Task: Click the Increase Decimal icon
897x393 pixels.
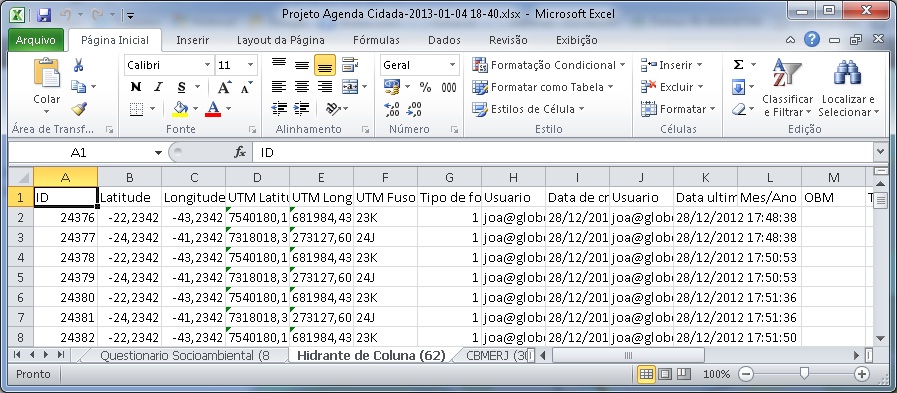Action: tap(392, 109)
